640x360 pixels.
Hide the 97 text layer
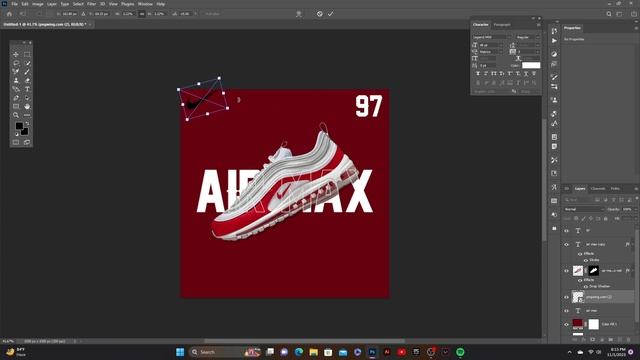567,231
